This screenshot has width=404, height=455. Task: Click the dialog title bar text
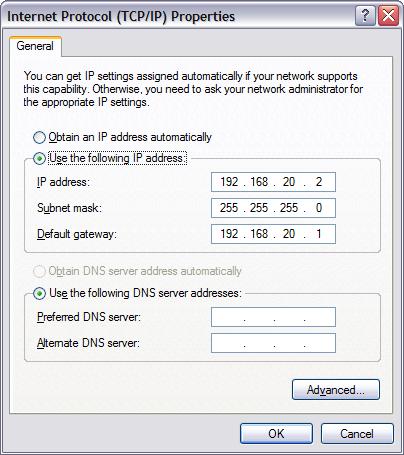(x=121, y=16)
